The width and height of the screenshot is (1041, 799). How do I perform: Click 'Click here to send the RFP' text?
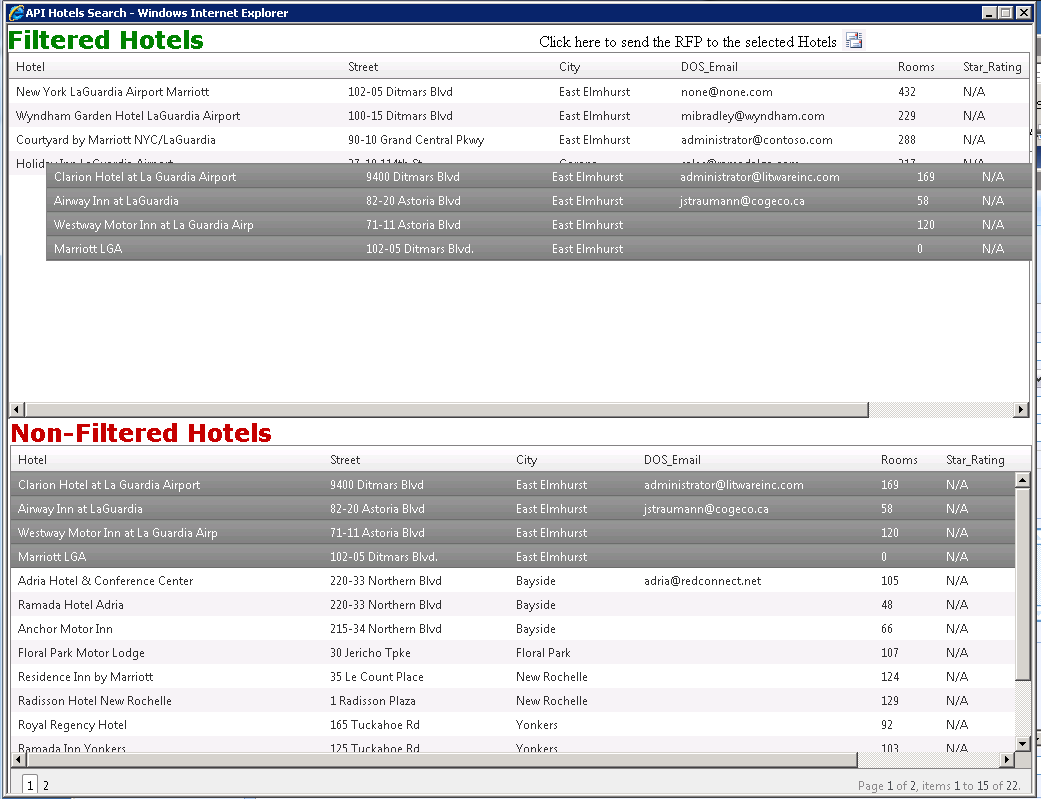pyautogui.click(x=688, y=42)
